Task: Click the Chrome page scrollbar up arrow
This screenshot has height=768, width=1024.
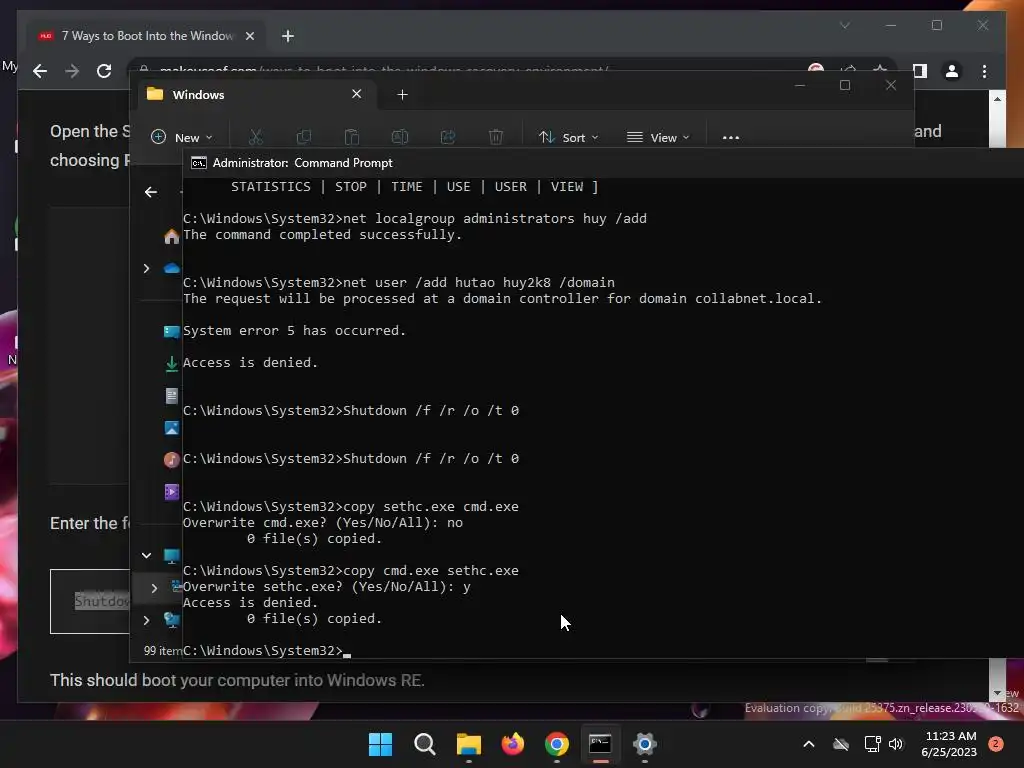Action: (x=997, y=99)
